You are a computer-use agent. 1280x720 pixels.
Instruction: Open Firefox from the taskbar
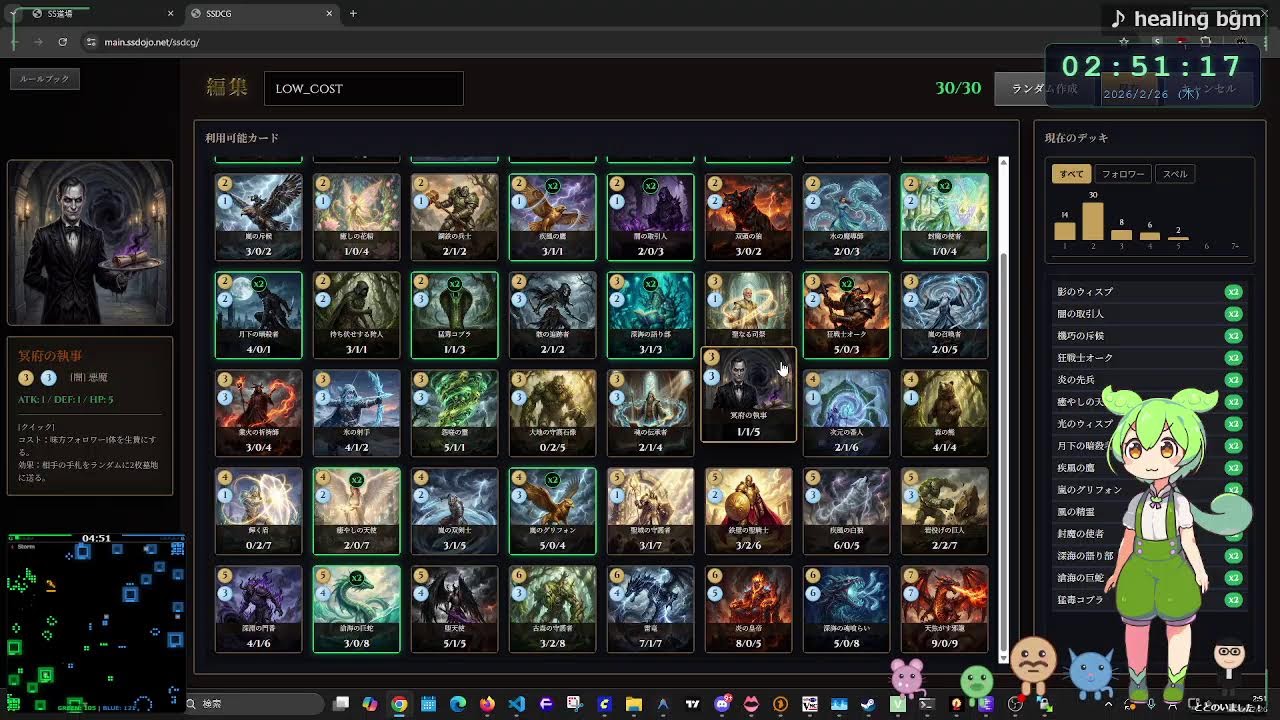click(x=487, y=704)
